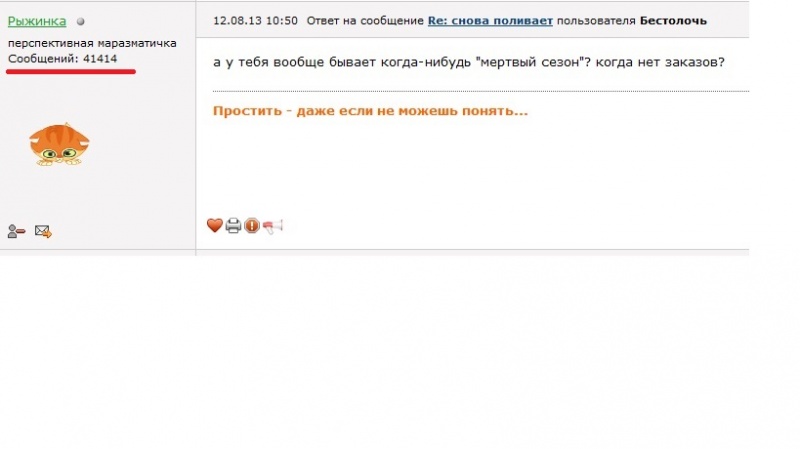Viewport: 800px width, 449px height.
Task: Open the profile link Рыжинка
Action: coord(37,21)
